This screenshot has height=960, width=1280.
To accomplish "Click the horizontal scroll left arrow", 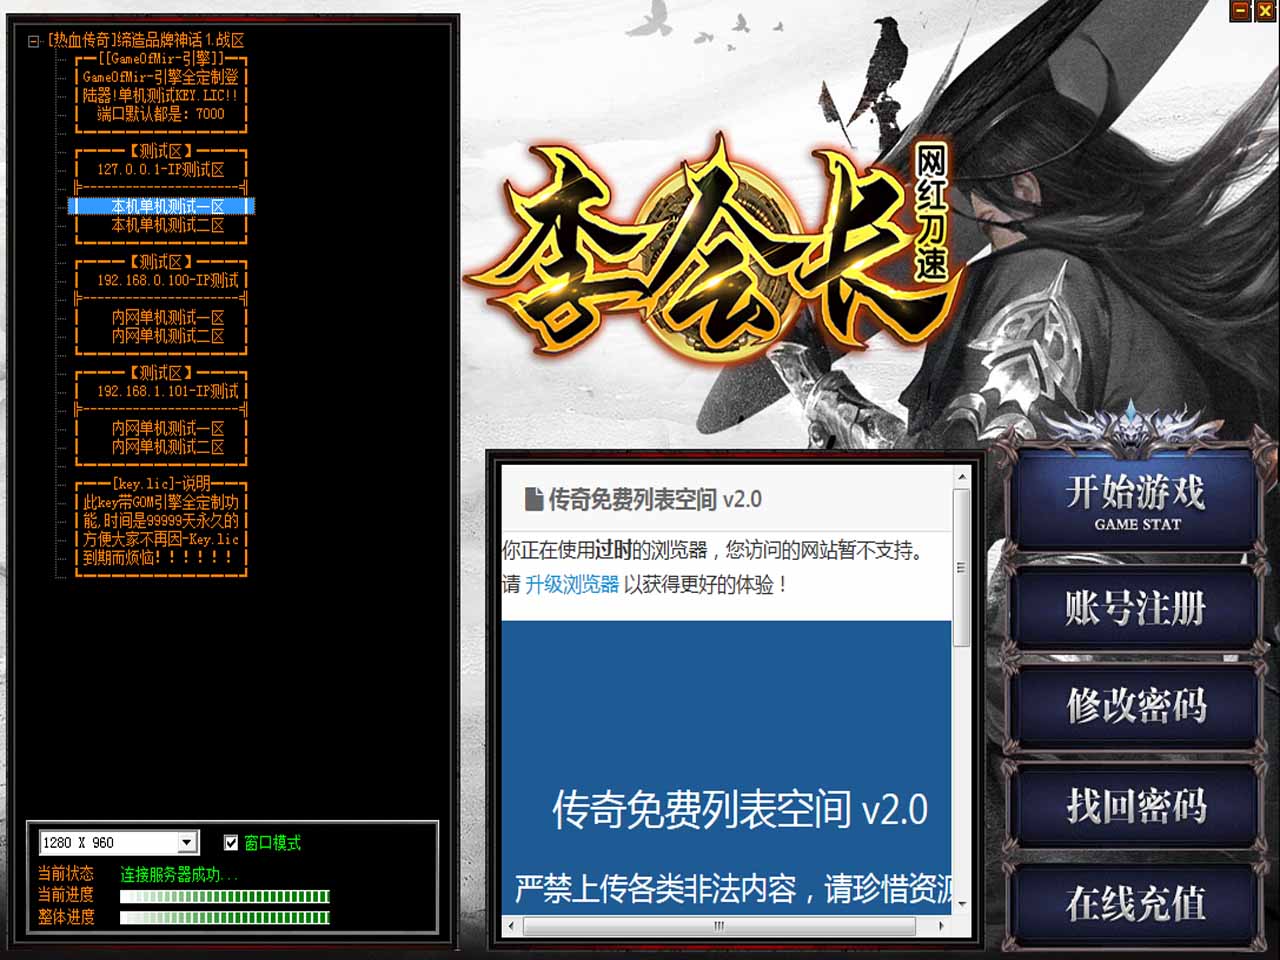I will [x=511, y=926].
